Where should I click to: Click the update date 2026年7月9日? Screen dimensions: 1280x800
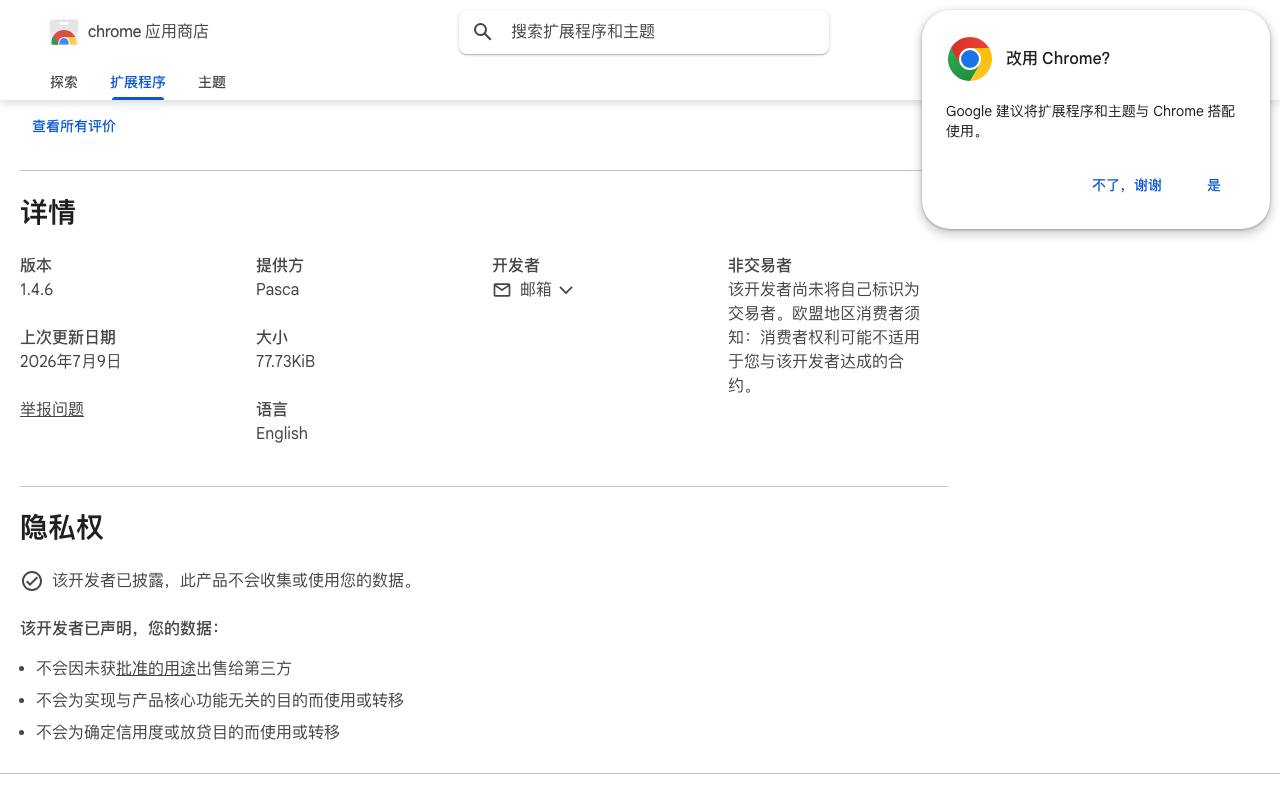tap(70, 362)
